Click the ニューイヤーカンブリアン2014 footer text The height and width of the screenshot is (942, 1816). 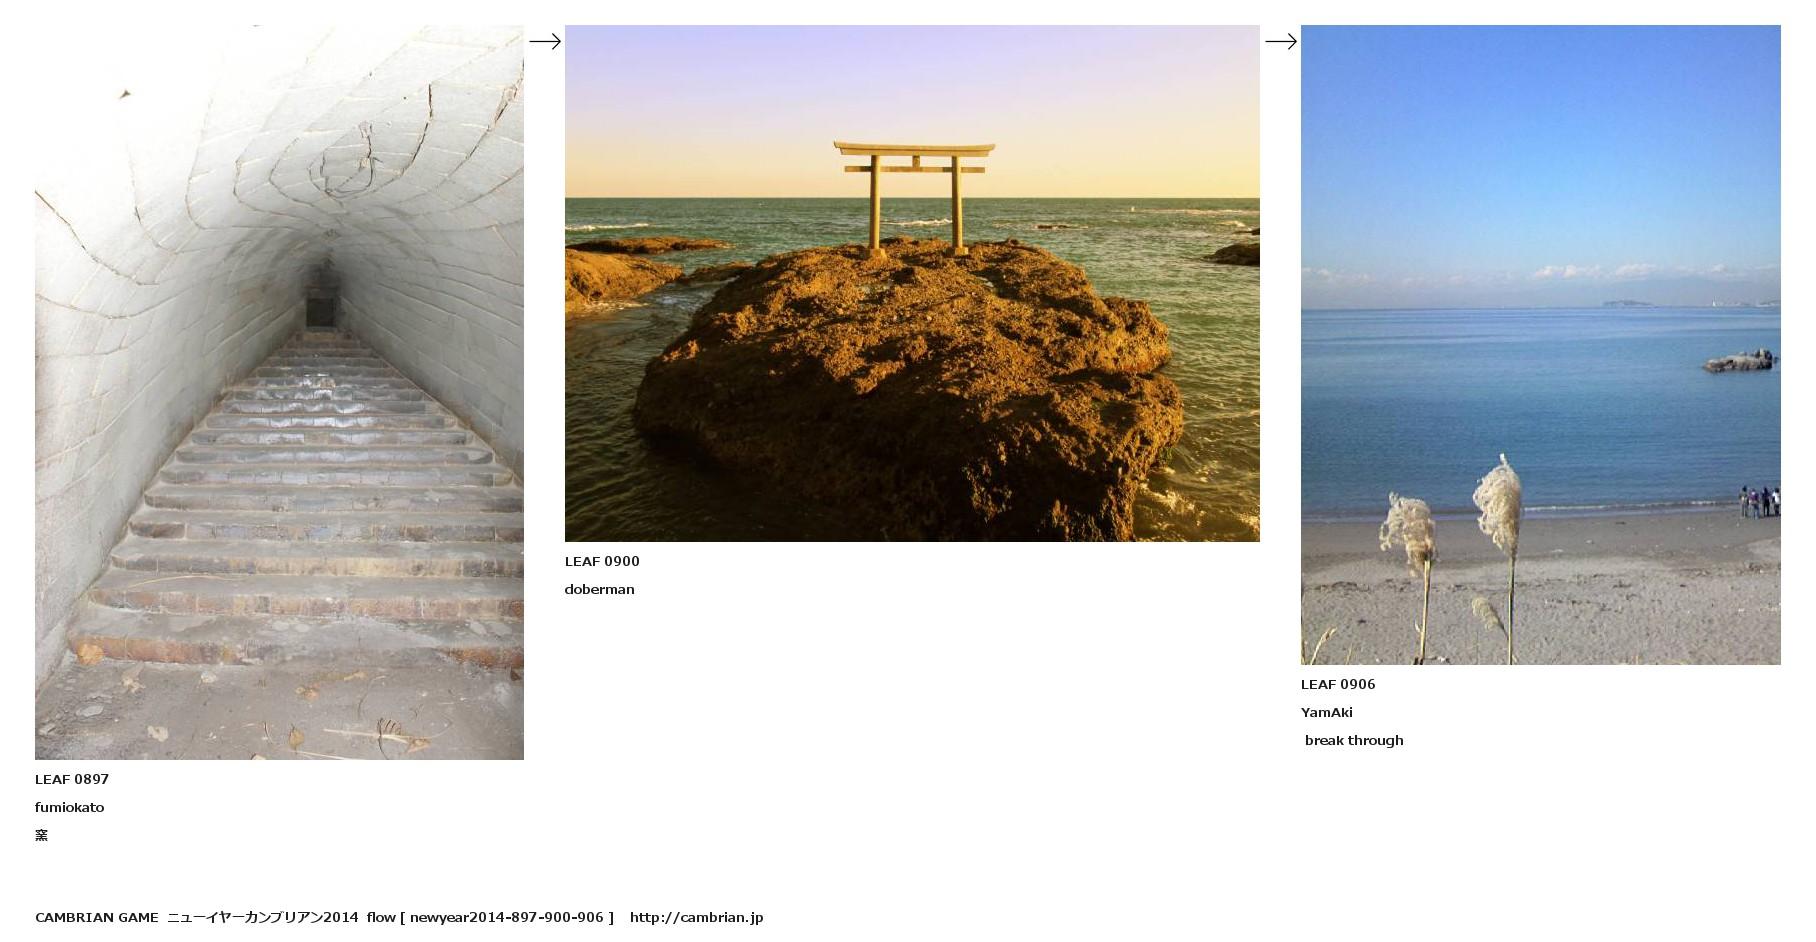[x=263, y=917]
